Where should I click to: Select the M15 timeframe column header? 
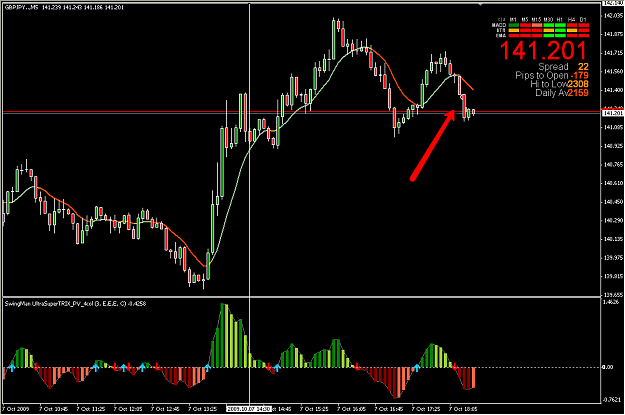(536, 19)
